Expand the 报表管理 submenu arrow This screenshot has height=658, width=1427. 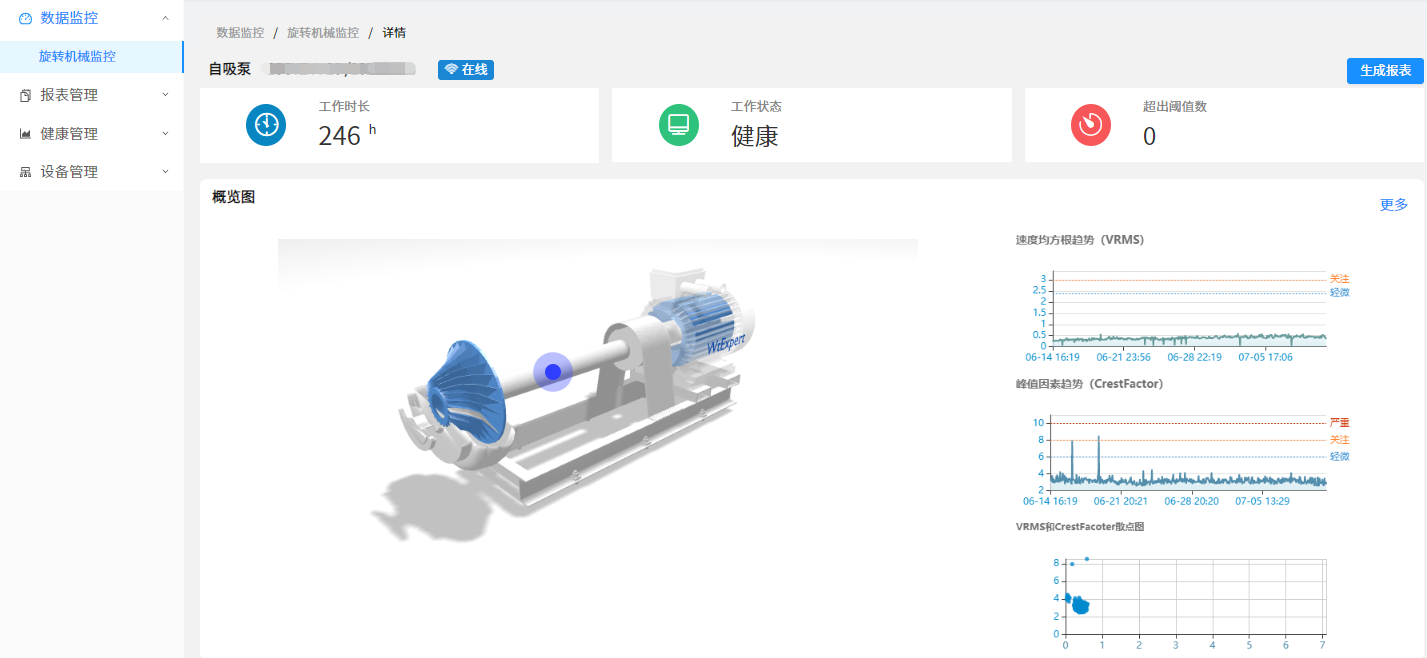pyautogui.click(x=165, y=95)
